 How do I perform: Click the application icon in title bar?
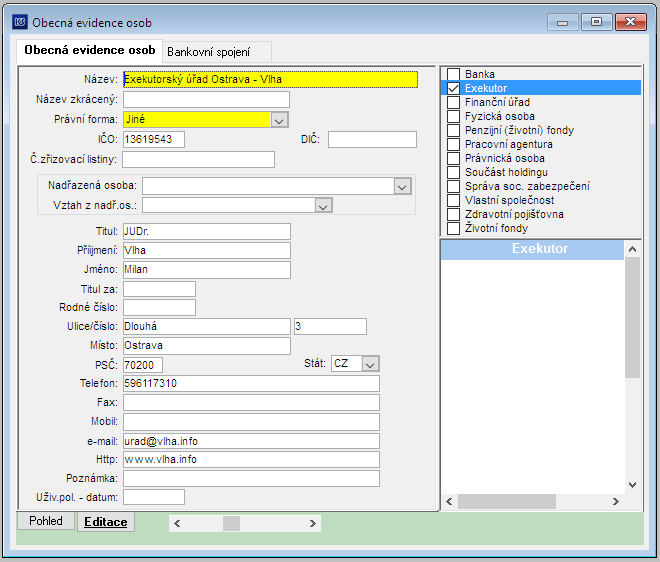point(20,22)
